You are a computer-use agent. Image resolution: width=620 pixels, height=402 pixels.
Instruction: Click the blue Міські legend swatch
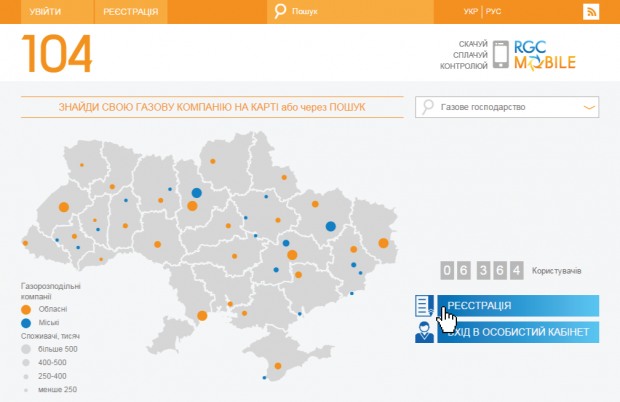[x=26, y=323]
